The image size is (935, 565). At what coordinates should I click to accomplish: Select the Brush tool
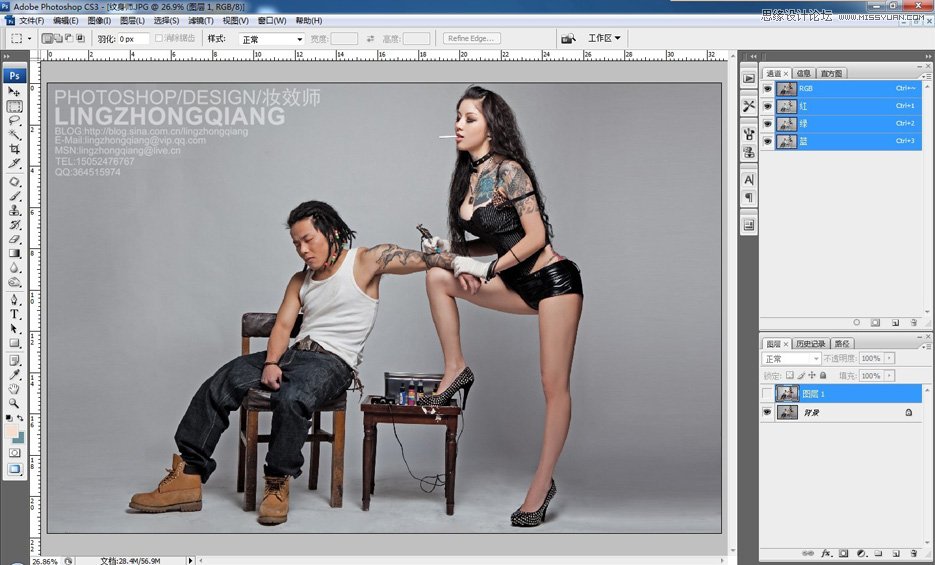click(14, 196)
